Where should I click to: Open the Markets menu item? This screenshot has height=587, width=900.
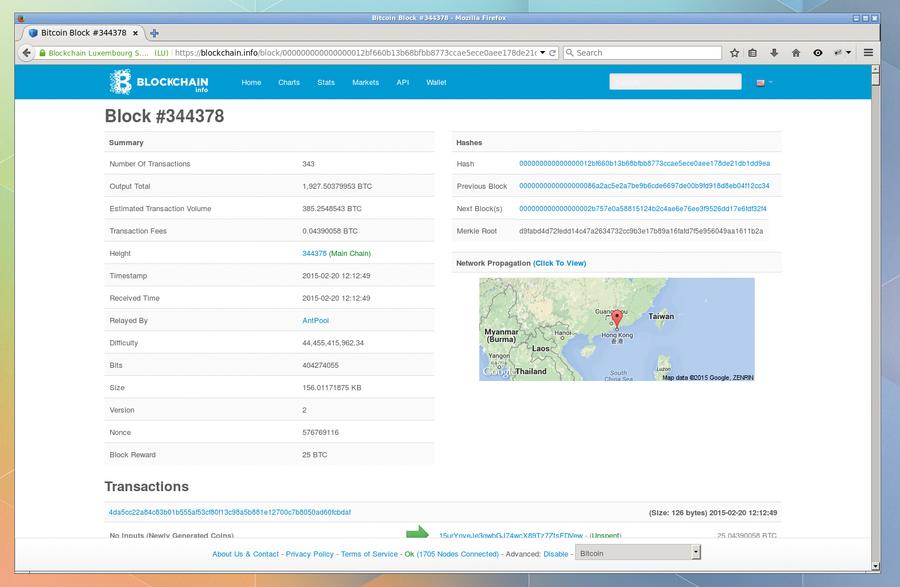tap(366, 83)
